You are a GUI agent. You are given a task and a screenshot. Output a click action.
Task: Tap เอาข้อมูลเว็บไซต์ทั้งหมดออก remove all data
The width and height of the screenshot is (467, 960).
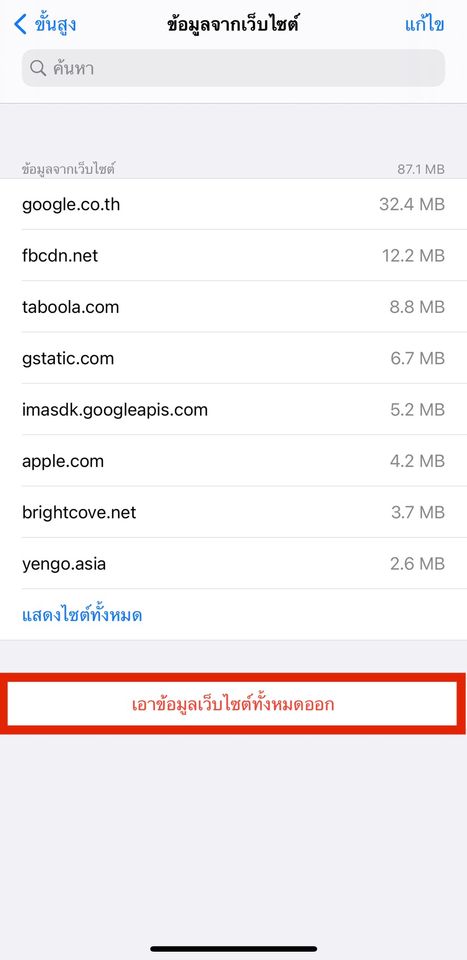click(233, 704)
